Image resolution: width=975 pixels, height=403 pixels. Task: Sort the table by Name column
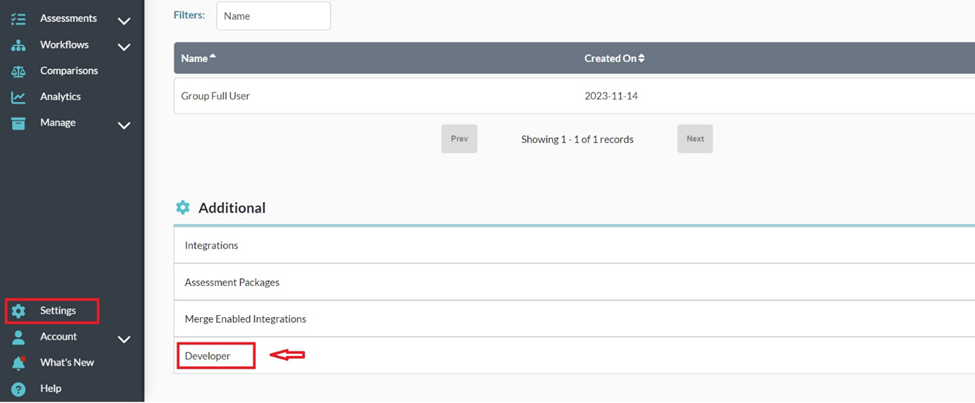tap(198, 58)
